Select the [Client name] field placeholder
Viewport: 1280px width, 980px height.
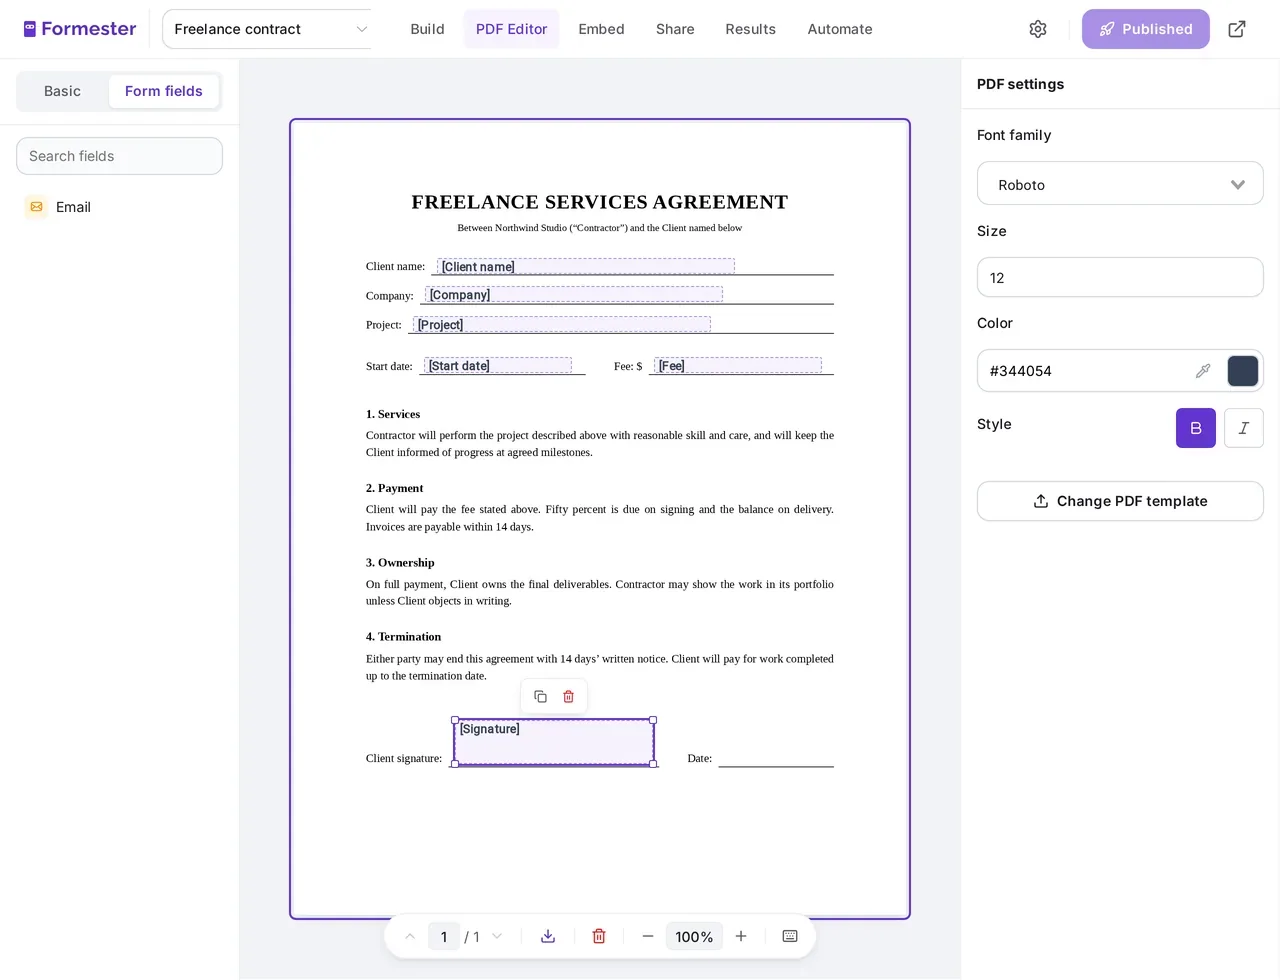point(586,266)
